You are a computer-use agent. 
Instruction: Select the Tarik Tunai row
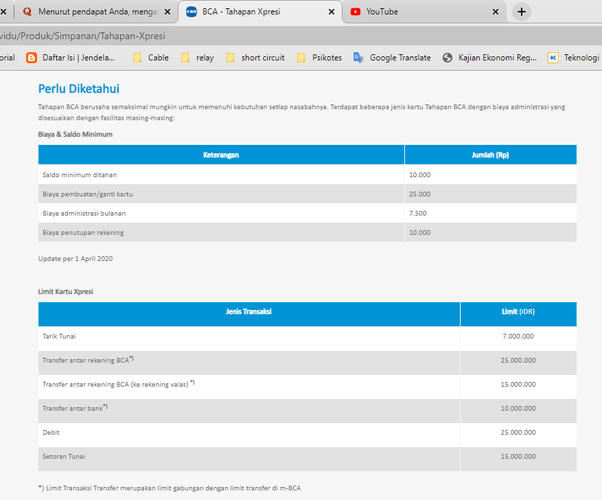click(x=307, y=338)
